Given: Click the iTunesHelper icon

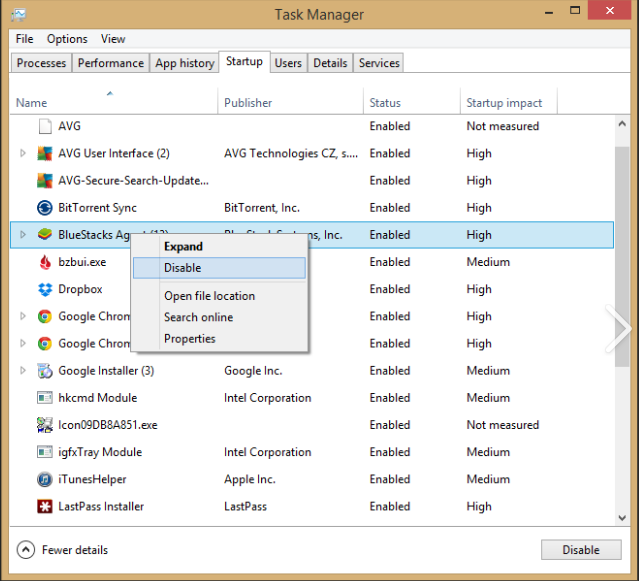Looking at the screenshot, I should pos(44,479).
